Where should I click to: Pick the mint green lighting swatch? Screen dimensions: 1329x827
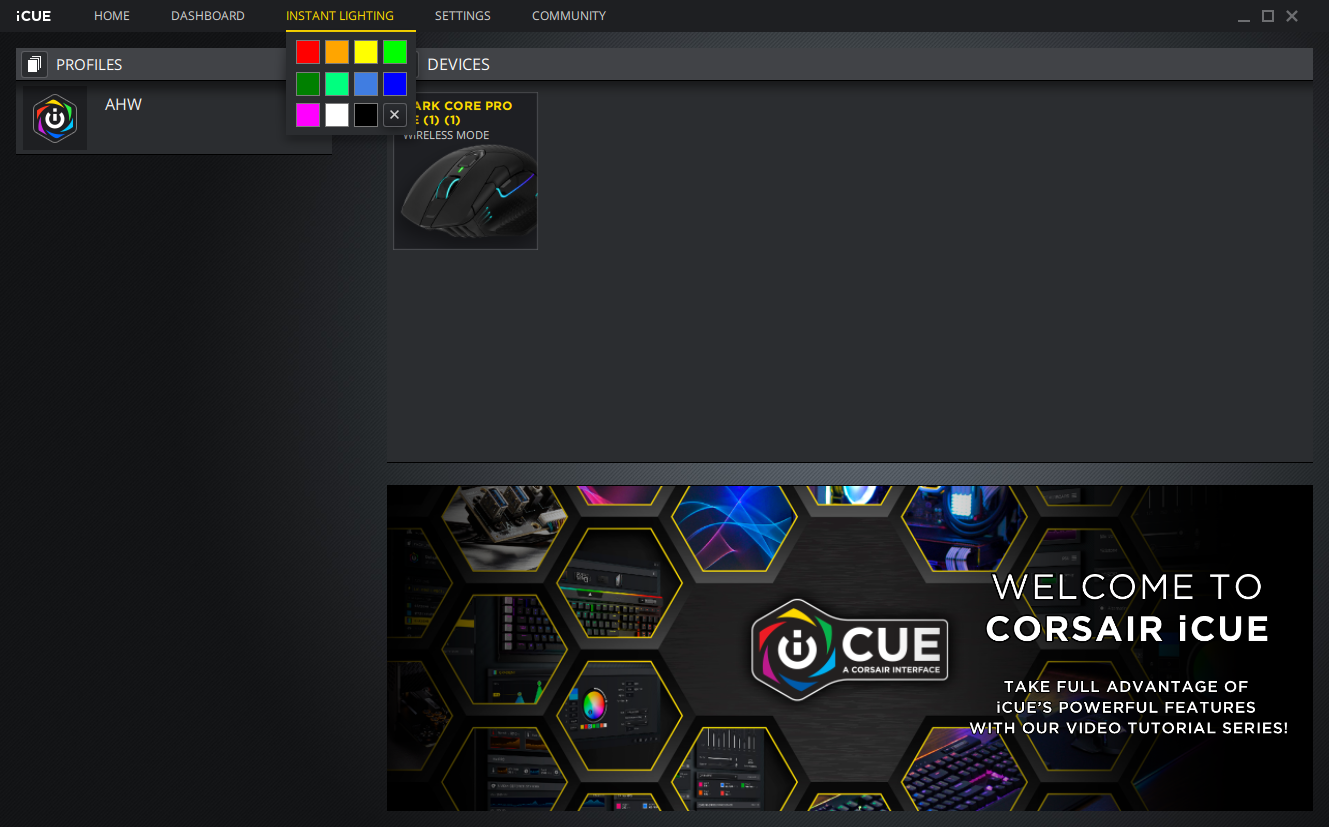tap(337, 84)
